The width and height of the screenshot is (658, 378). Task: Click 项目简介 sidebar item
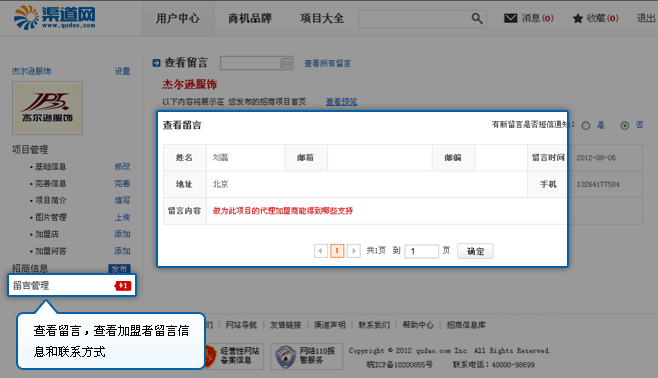pyautogui.click(x=50, y=200)
